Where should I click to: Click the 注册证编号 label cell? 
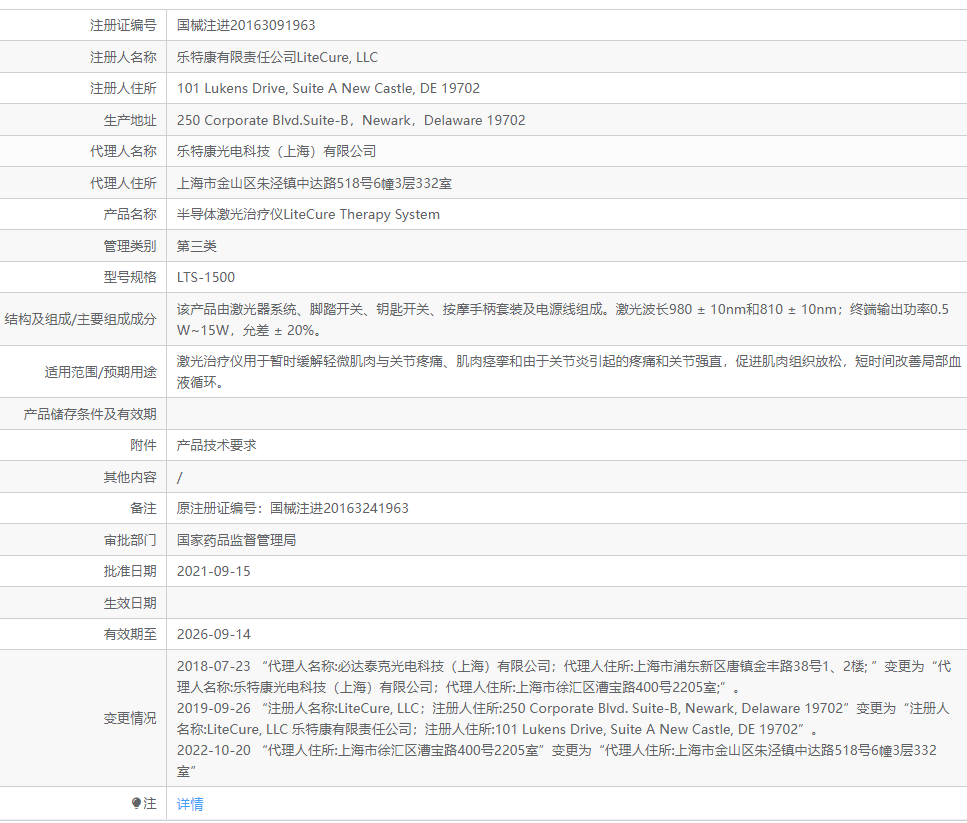(123, 25)
